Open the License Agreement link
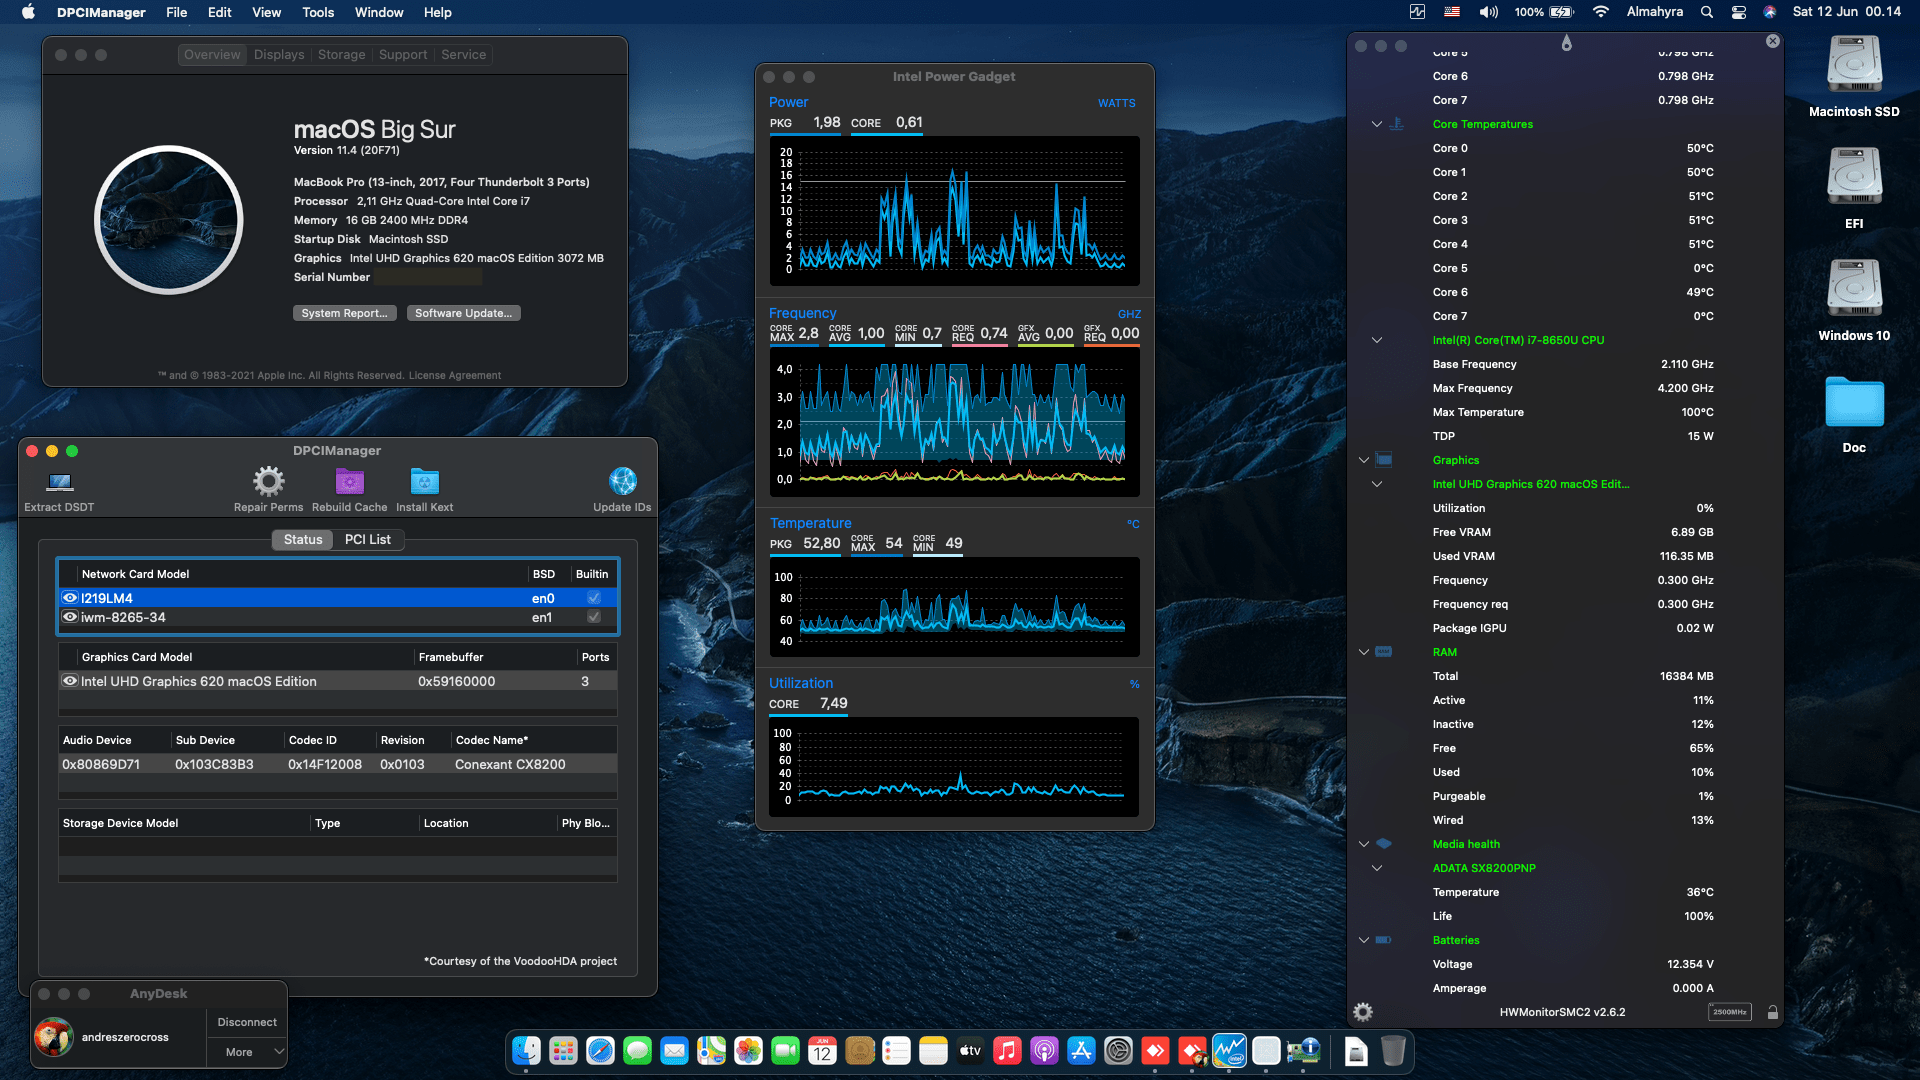 pos(455,376)
